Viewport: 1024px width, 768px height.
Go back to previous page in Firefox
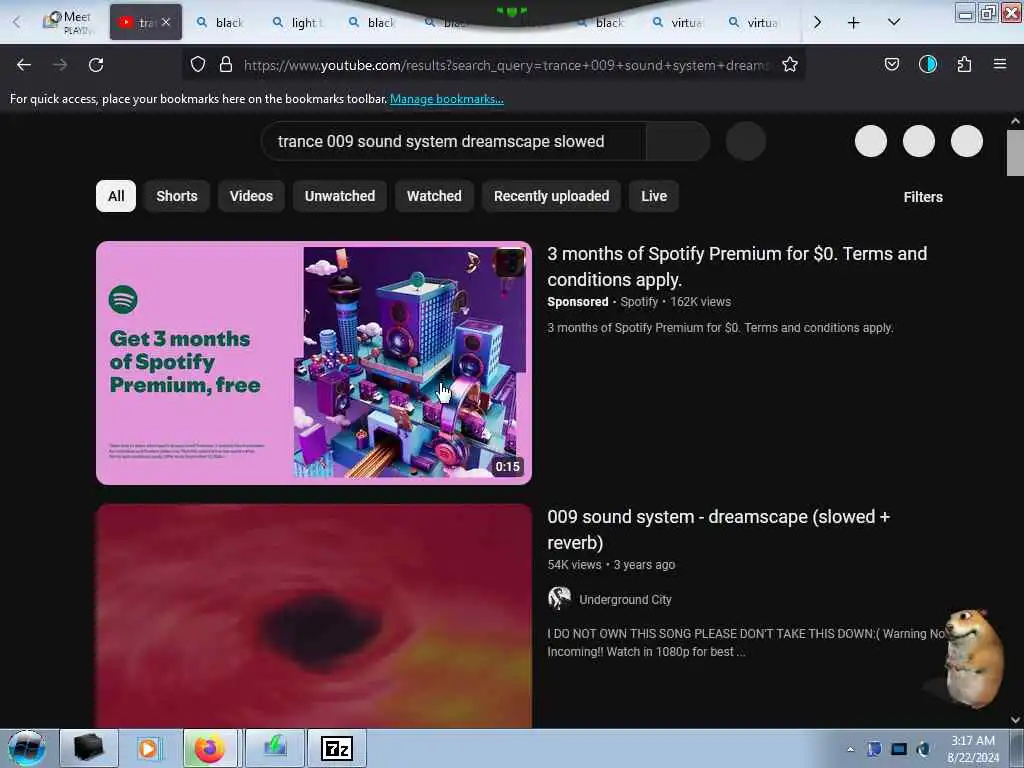point(24,65)
